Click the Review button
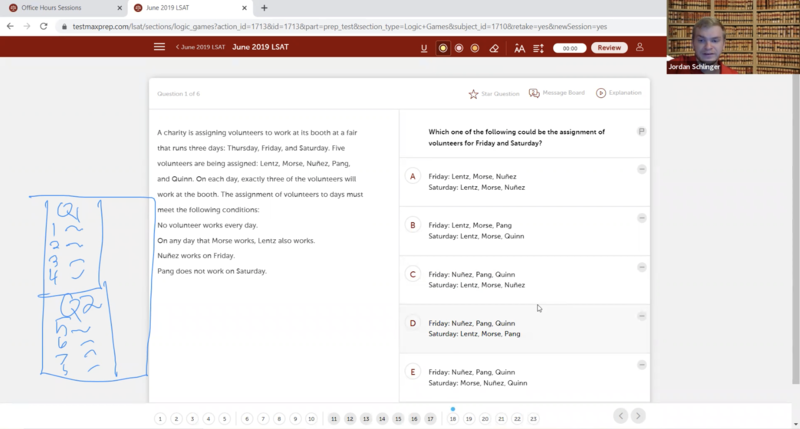The height and width of the screenshot is (429, 800). [x=608, y=48]
